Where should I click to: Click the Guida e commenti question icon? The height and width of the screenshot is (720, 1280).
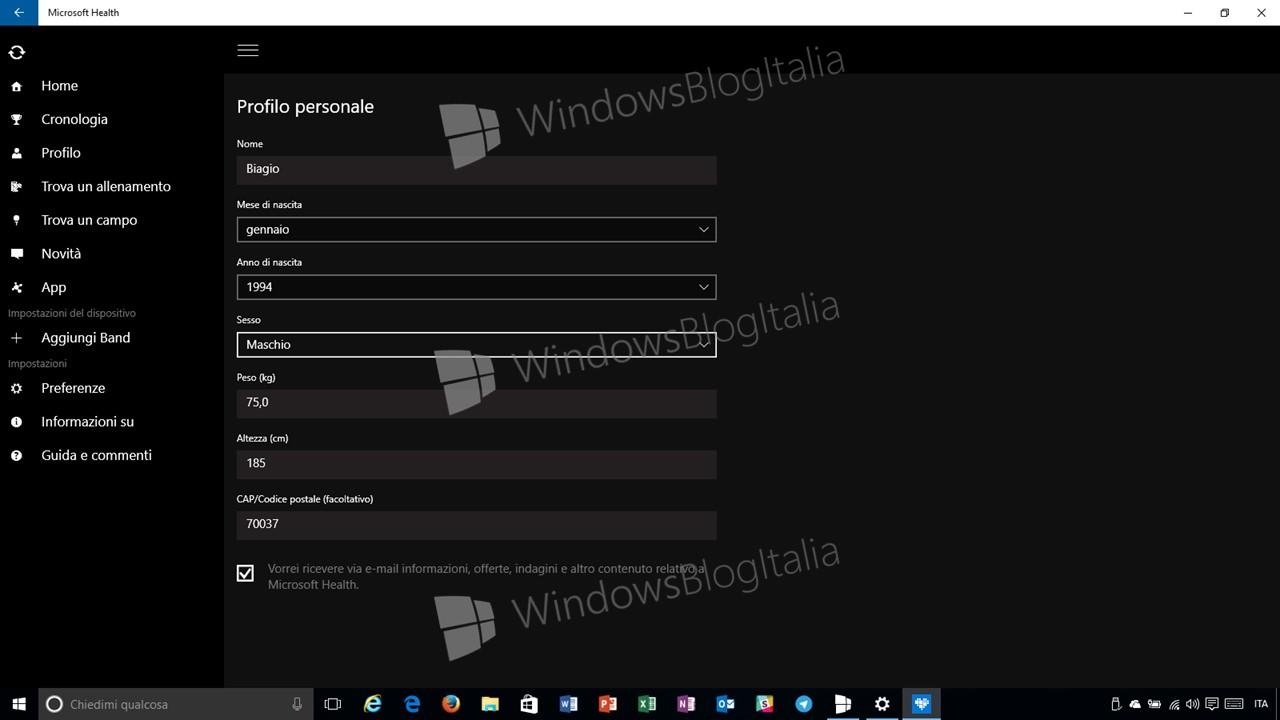tap(16, 455)
